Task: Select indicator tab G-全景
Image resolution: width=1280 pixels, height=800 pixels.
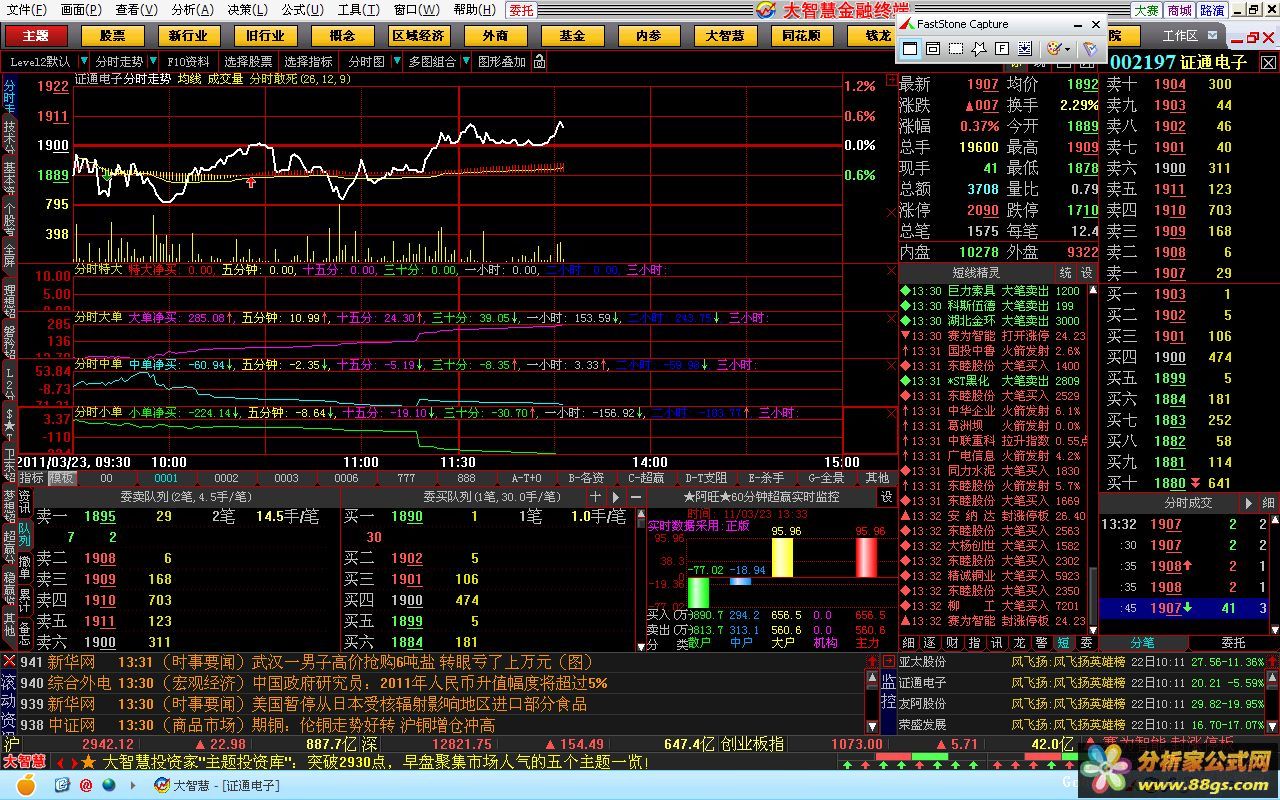Action: [x=825, y=479]
